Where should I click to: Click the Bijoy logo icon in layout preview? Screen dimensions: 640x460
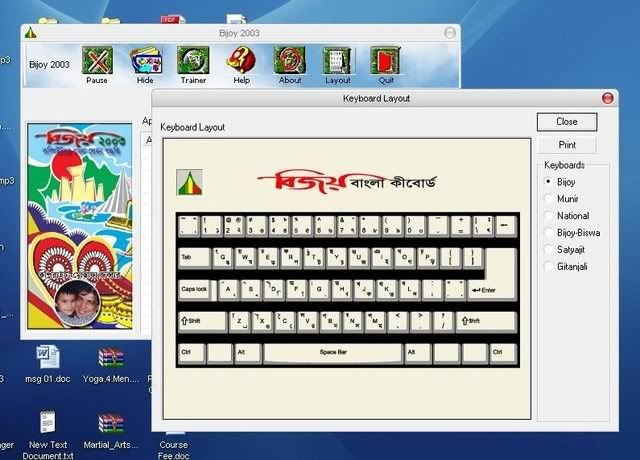tap(189, 182)
